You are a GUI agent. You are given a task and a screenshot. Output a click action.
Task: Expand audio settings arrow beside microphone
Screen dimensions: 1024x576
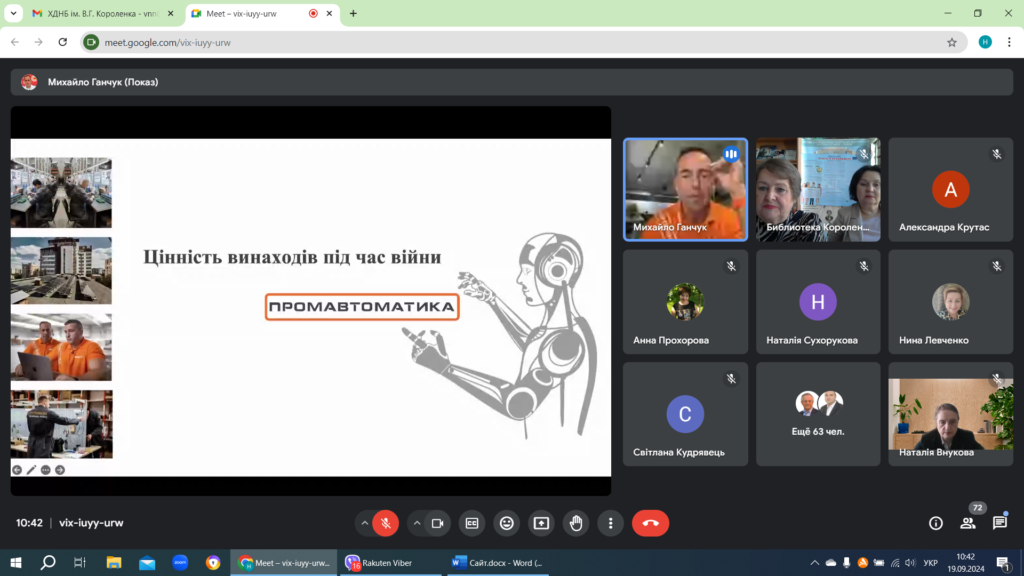tap(364, 523)
